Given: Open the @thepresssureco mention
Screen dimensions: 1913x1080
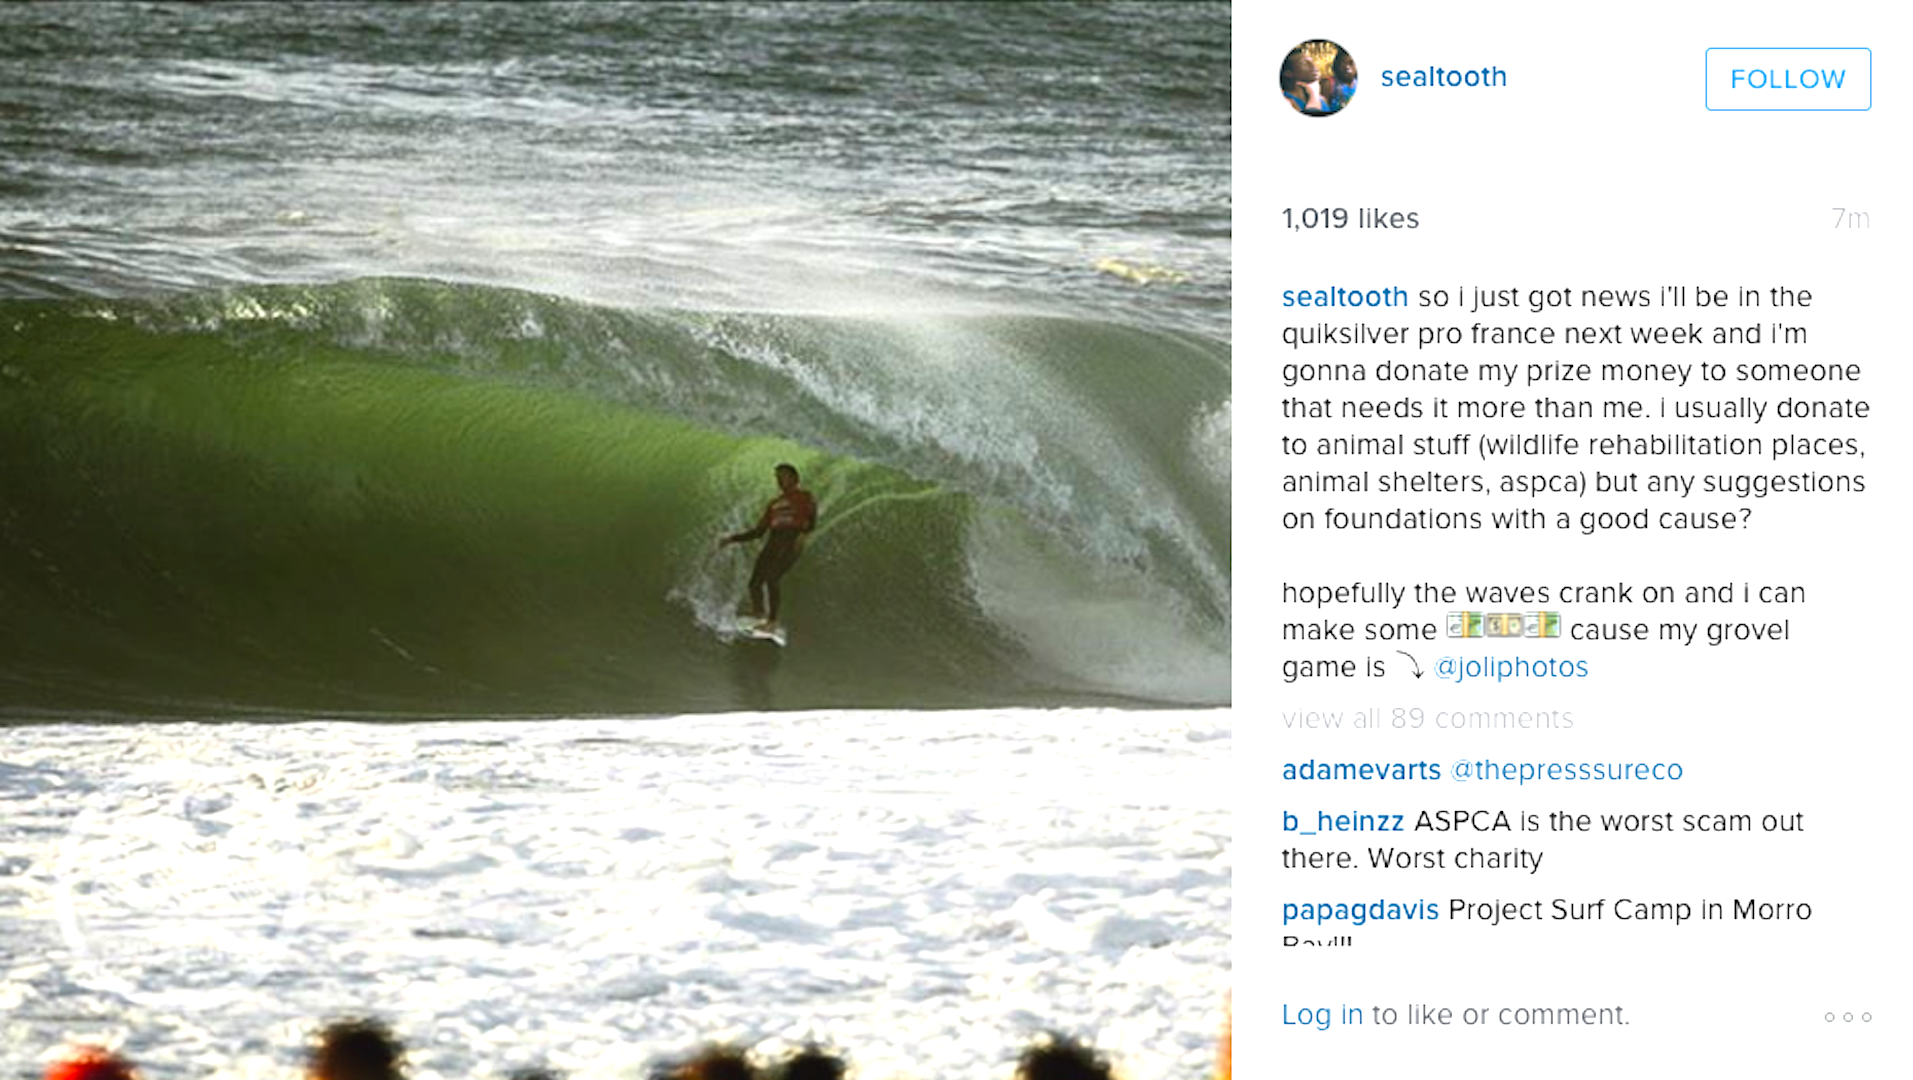Looking at the screenshot, I should click(1566, 770).
